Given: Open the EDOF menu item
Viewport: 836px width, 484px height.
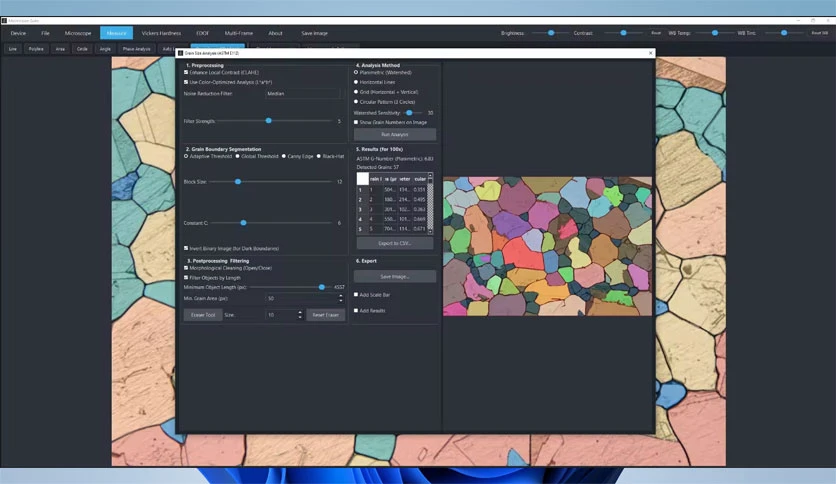Looking at the screenshot, I should [x=203, y=33].
